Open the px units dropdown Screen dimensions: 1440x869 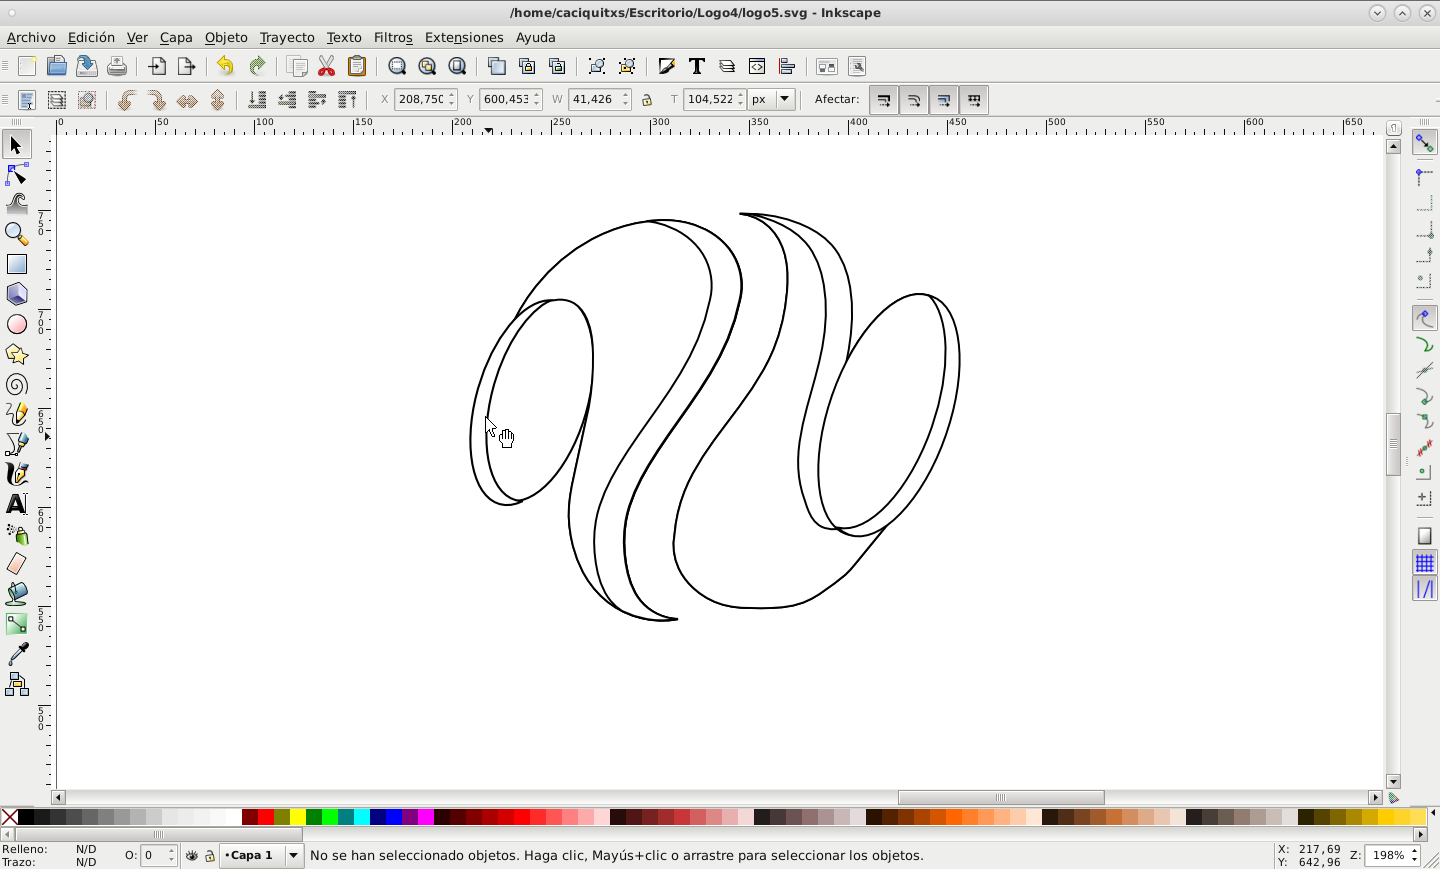point(773,100)
